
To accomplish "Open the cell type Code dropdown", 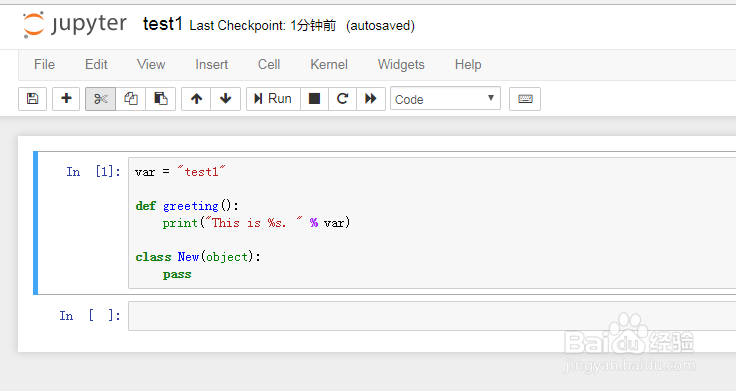I will (x=445, y=99).
